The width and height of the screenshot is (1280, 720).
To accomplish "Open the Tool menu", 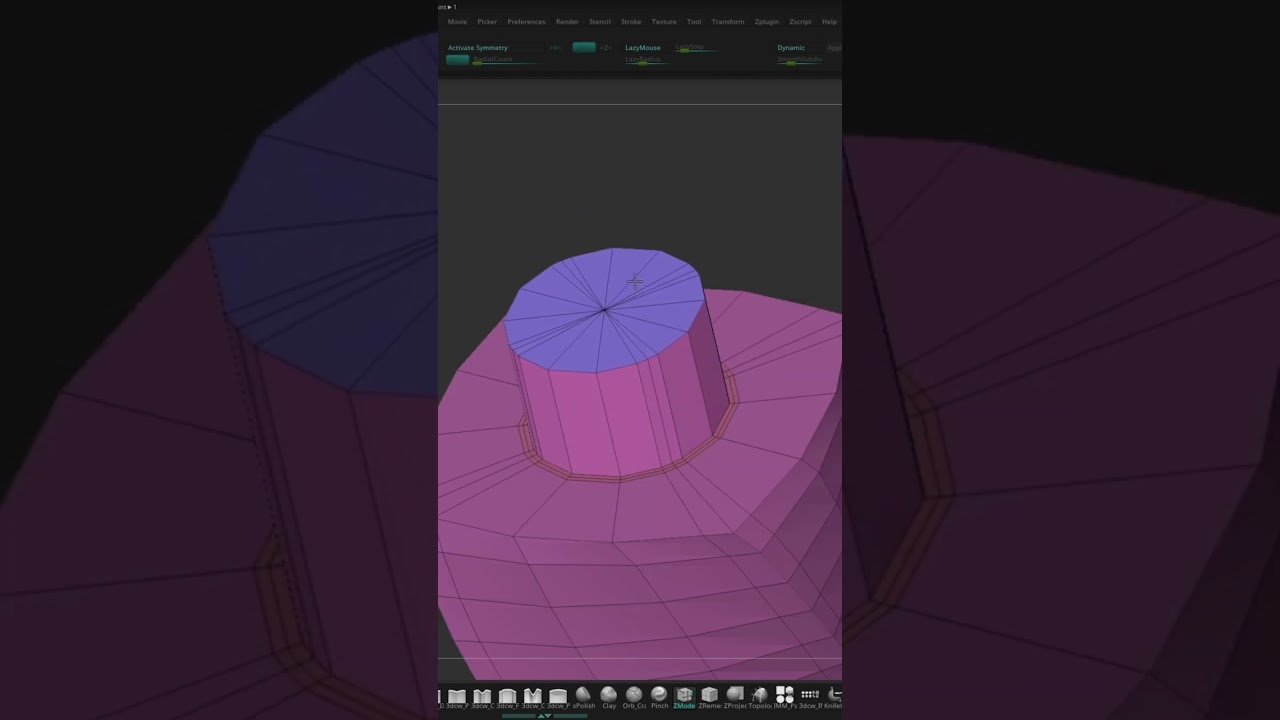I will pyautogui.click(x=694, y=22).
